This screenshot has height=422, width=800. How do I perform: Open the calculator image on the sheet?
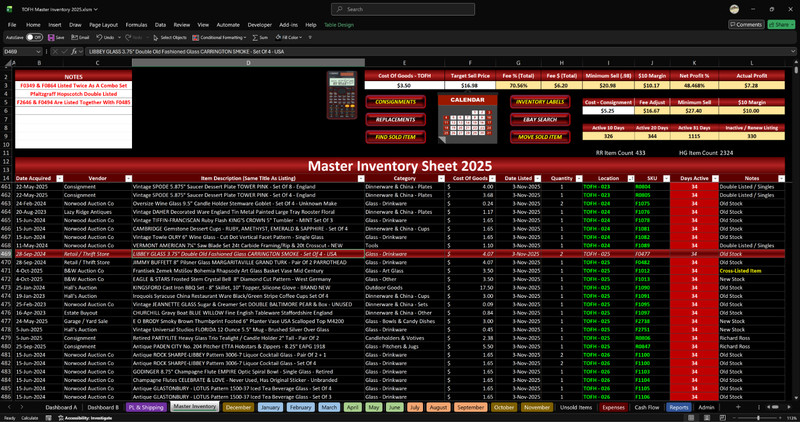pyautogui.click(x=341, y=95)
